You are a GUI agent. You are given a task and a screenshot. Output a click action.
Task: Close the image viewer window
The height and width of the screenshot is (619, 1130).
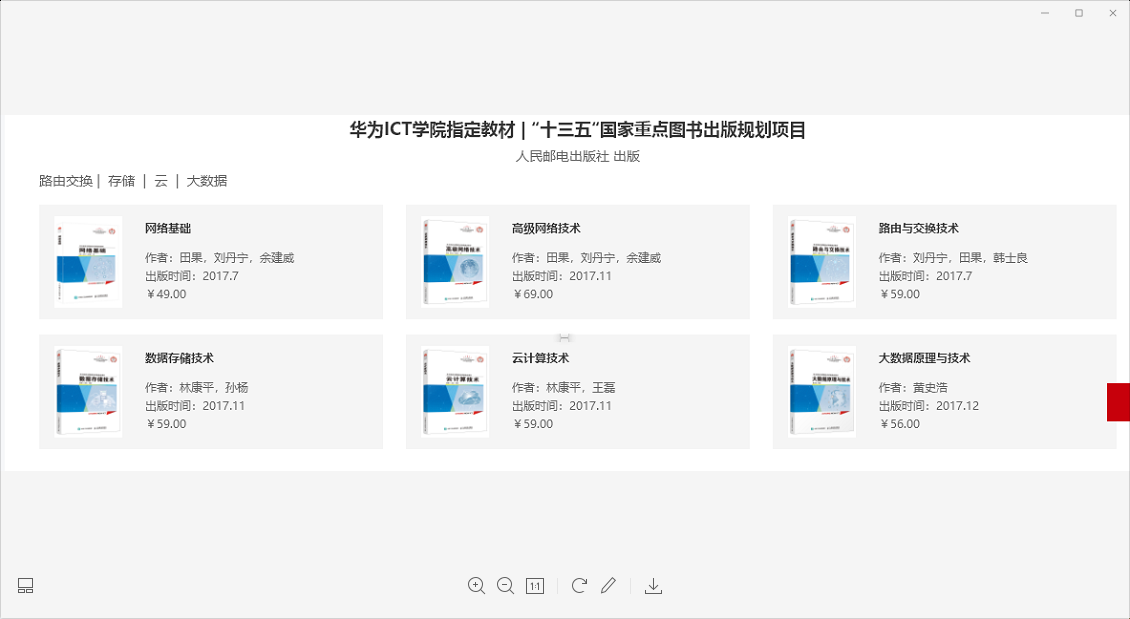click(1112, 13)
